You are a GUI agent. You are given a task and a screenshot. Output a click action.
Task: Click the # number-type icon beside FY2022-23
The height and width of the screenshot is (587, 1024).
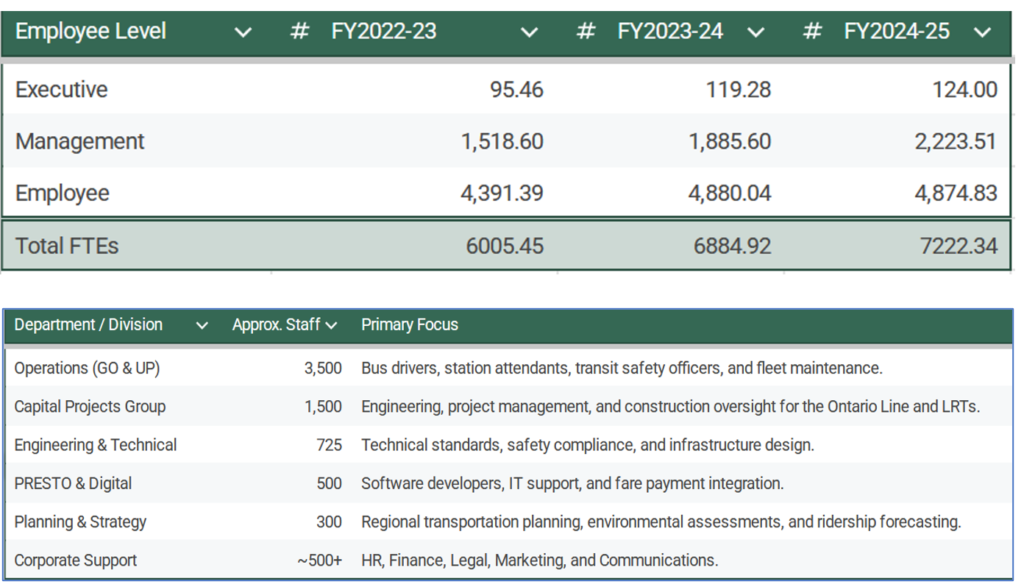[299, 32]
